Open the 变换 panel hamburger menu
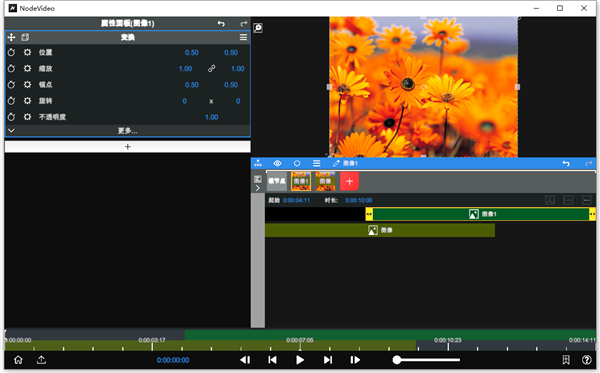 pos(243,37)
